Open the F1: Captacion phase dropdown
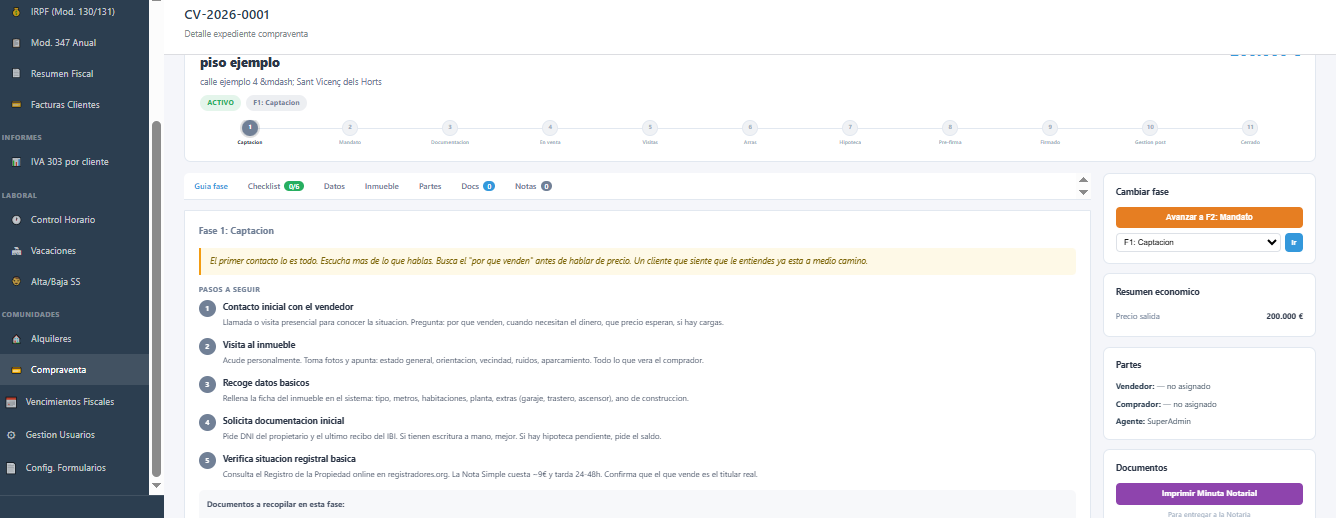 point(1198,242)
